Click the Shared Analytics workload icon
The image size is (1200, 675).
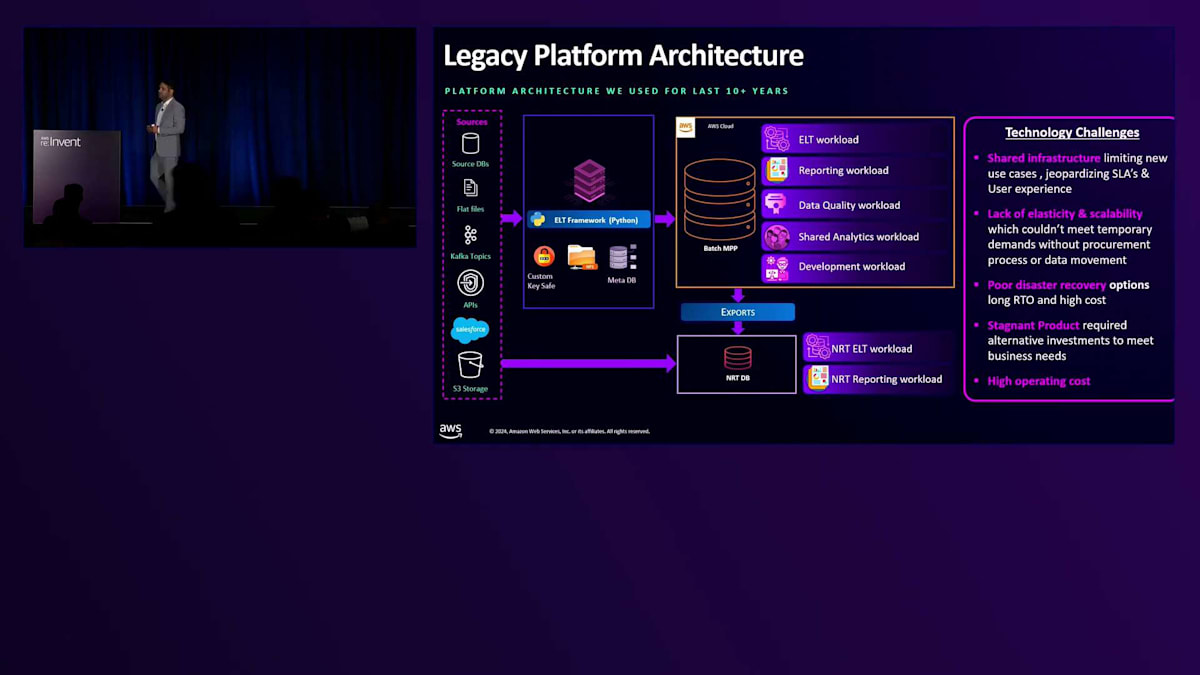click(777, 237)
